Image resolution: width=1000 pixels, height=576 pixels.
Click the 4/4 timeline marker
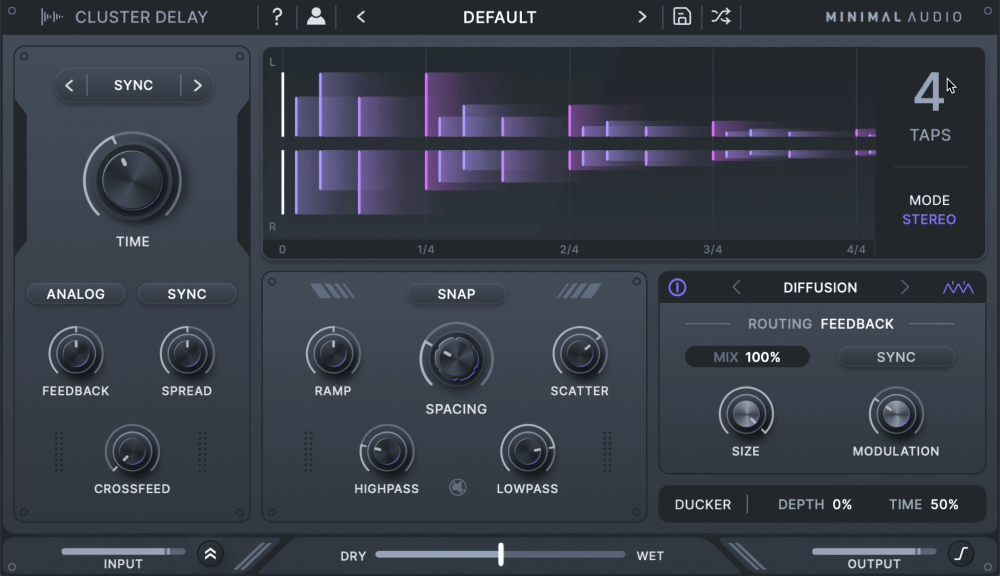click(856, 249)
